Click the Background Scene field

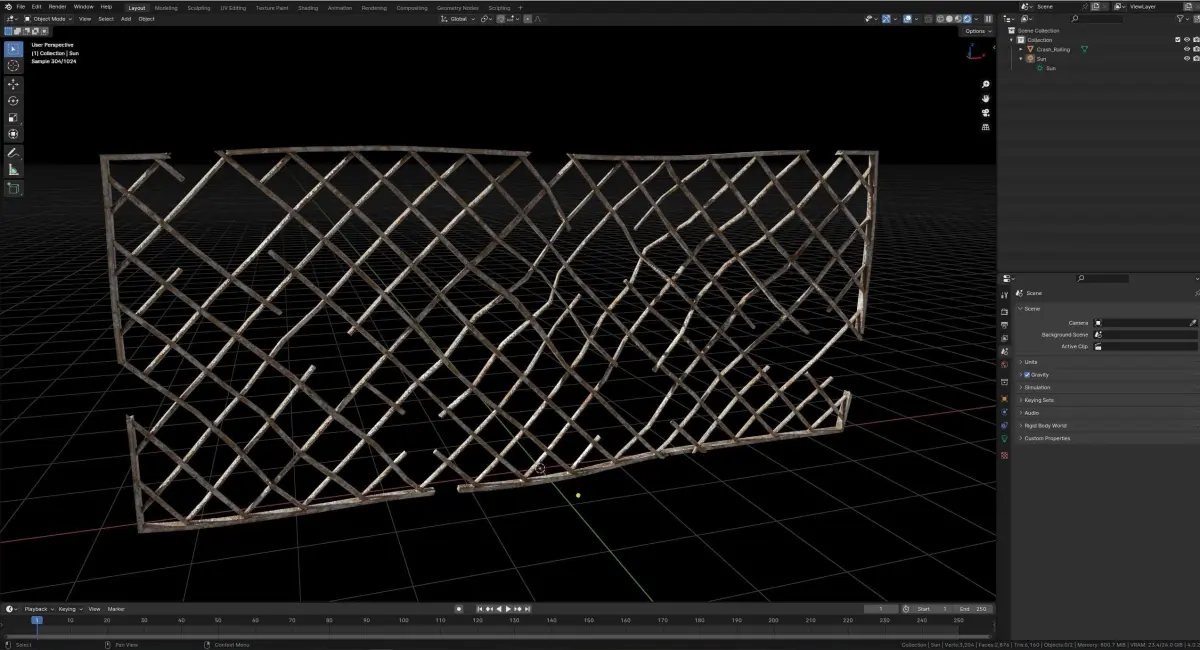pyautogui.click(x=1145, y=335)
